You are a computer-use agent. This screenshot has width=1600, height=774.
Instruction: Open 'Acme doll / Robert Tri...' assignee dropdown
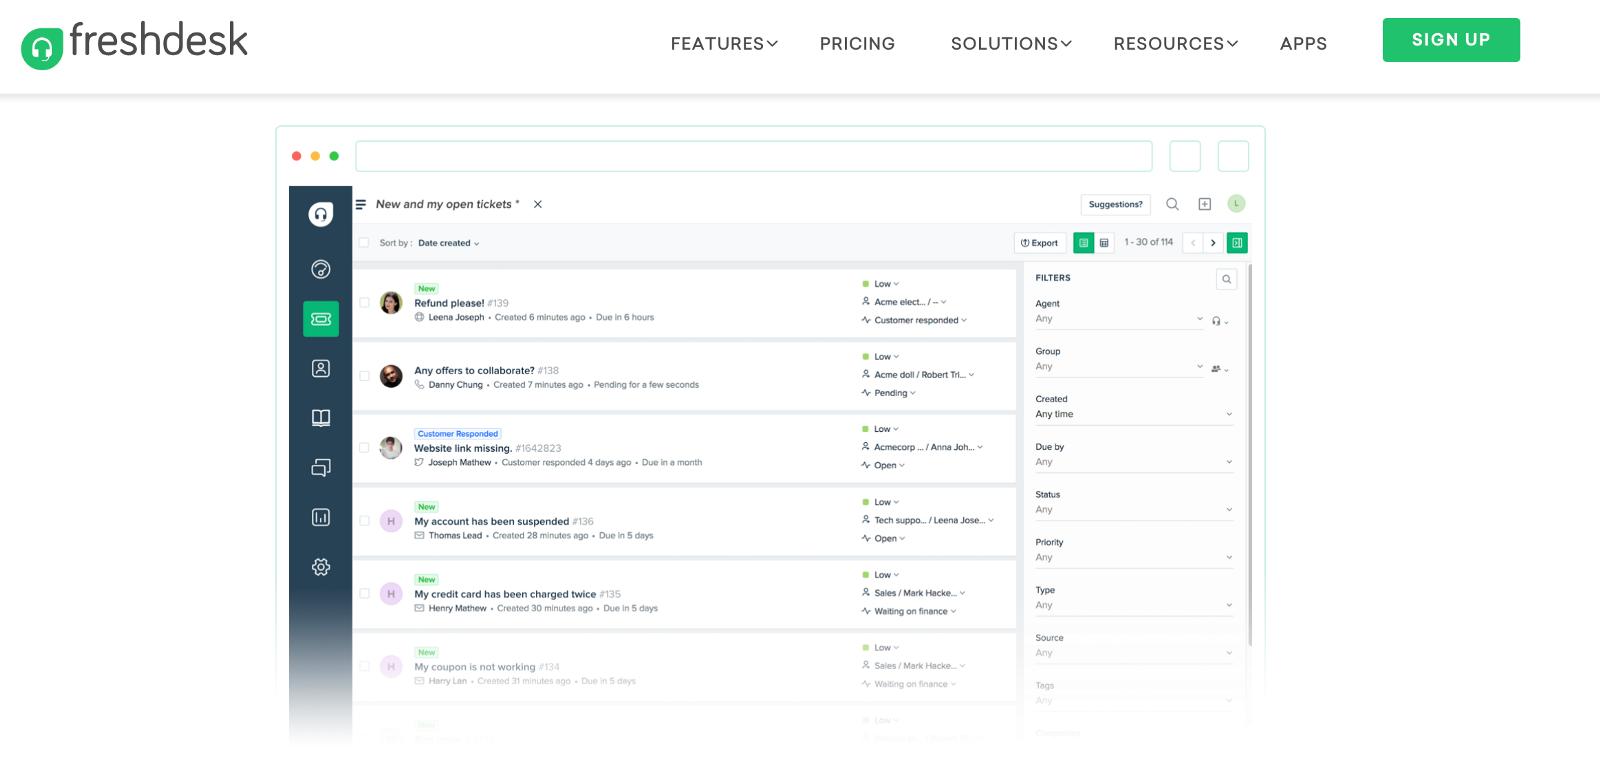918,375
